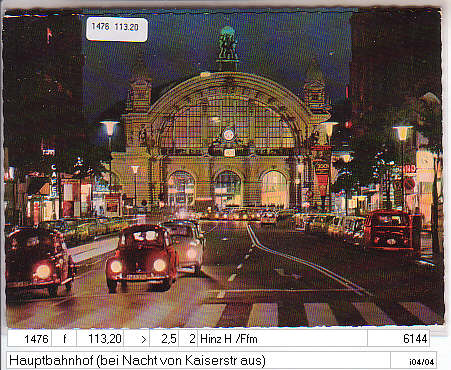Click the 6144 number field

(x=399, y=339)
